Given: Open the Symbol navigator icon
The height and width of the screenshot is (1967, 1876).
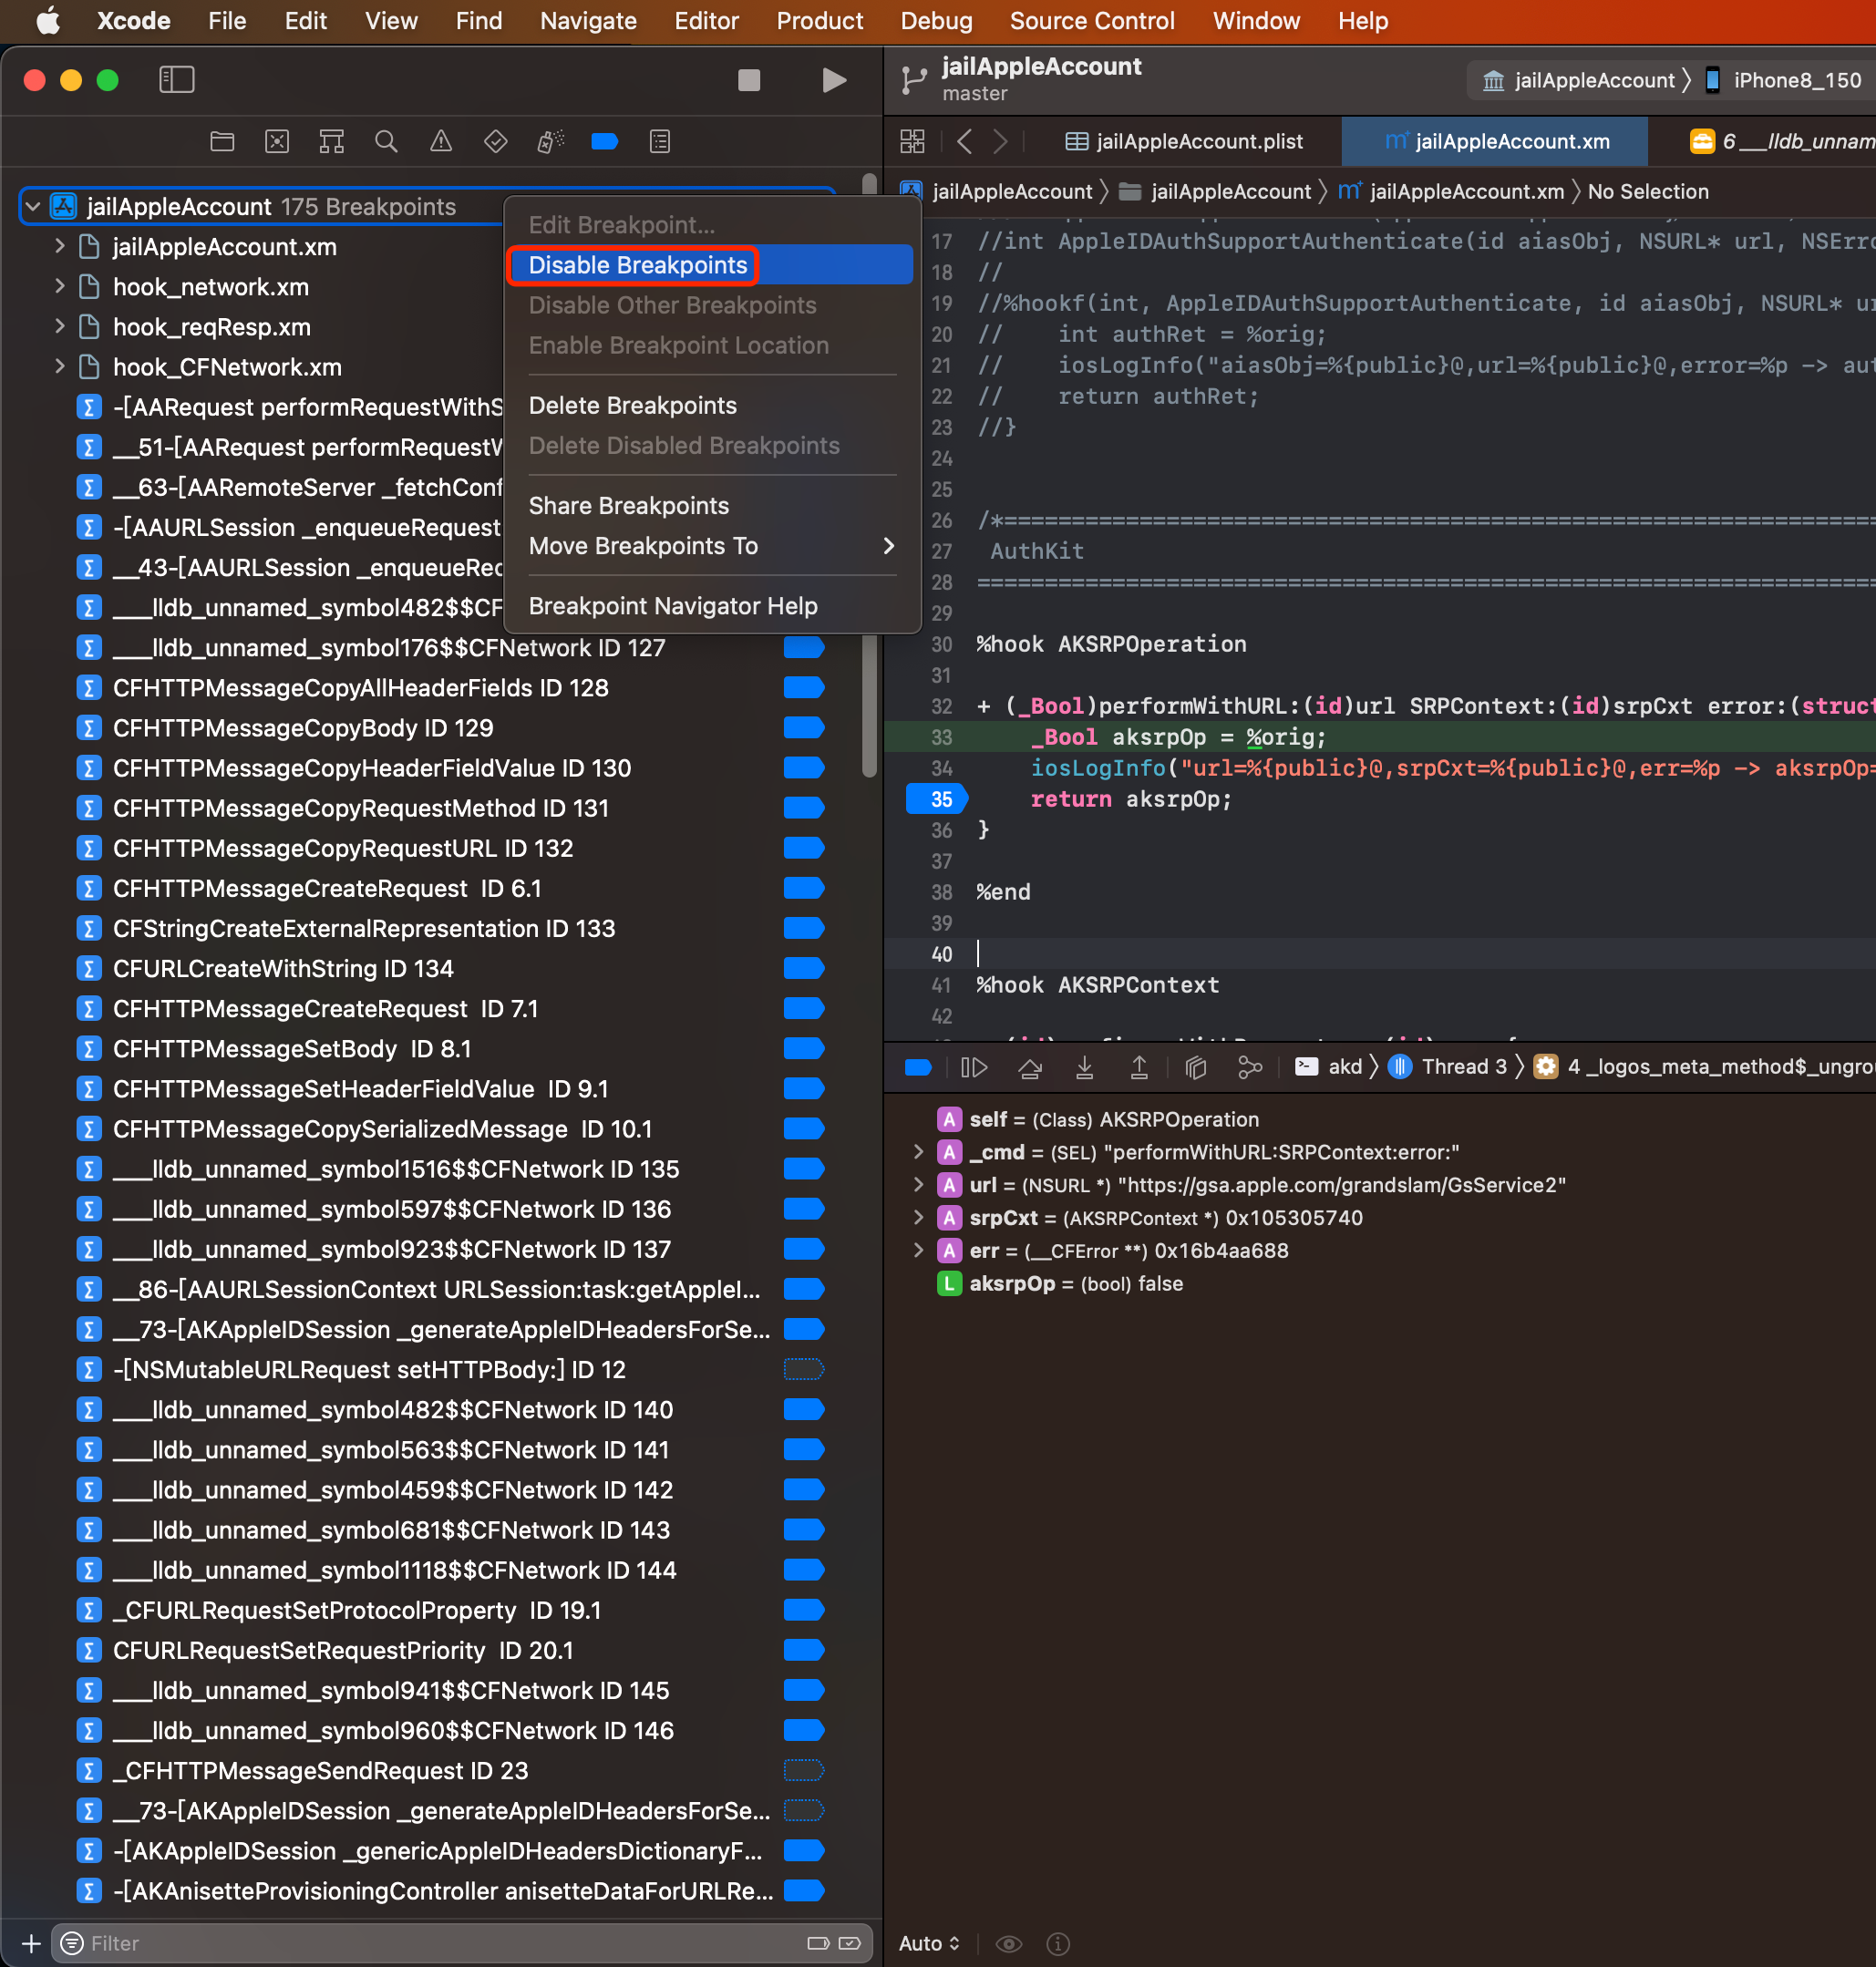Looking at the screenshot, I should tap(331, 142).
